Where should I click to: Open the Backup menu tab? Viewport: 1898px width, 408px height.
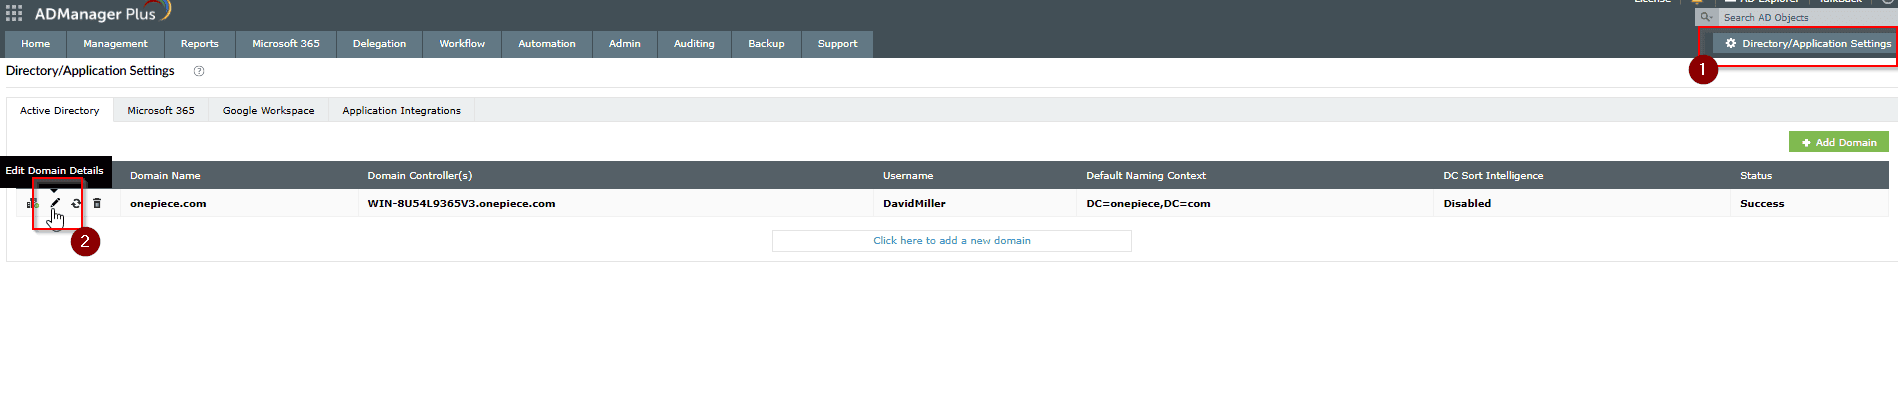(766, 44)
